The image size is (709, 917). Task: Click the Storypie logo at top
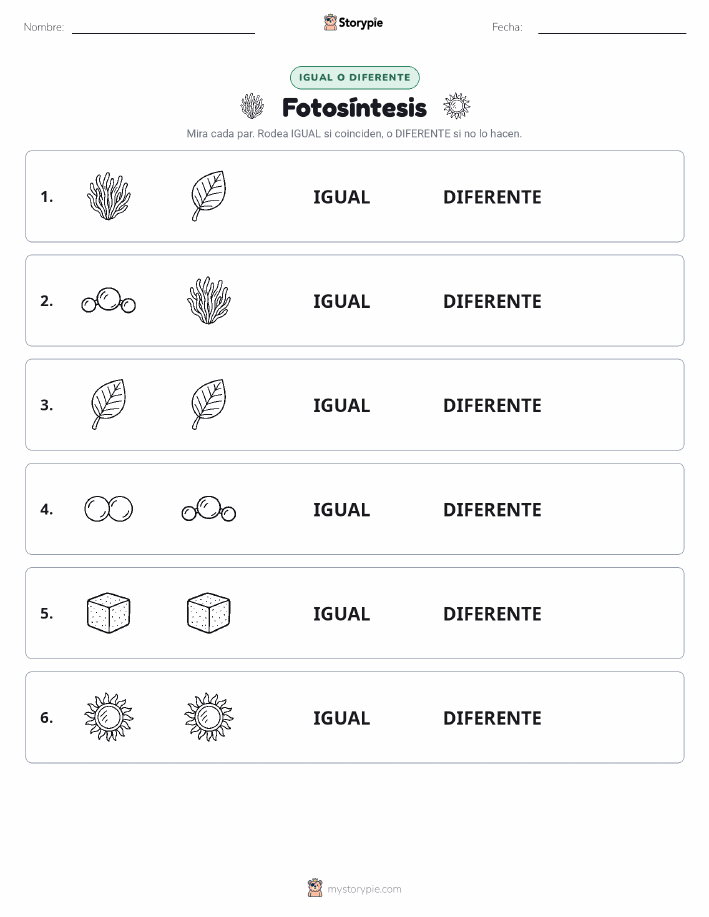[x=353, y=23]
